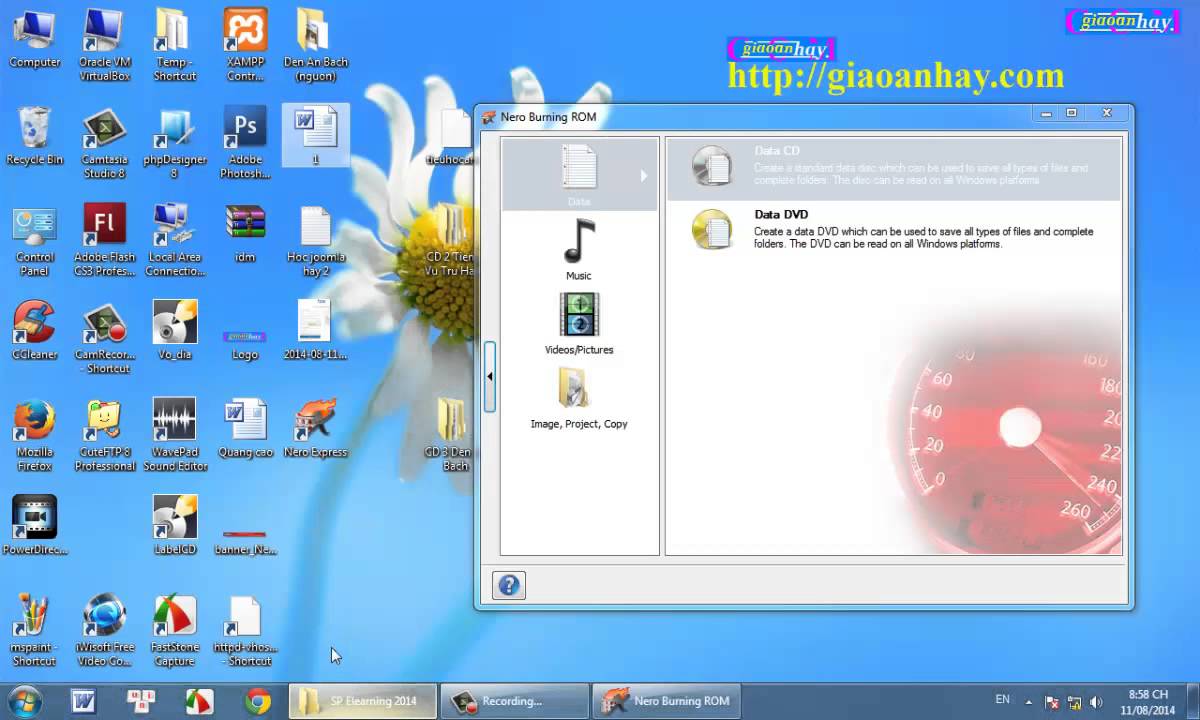Select the Recycle Bin icon
The height and width of the screenshot is (720, 1200).
(35, 137)
